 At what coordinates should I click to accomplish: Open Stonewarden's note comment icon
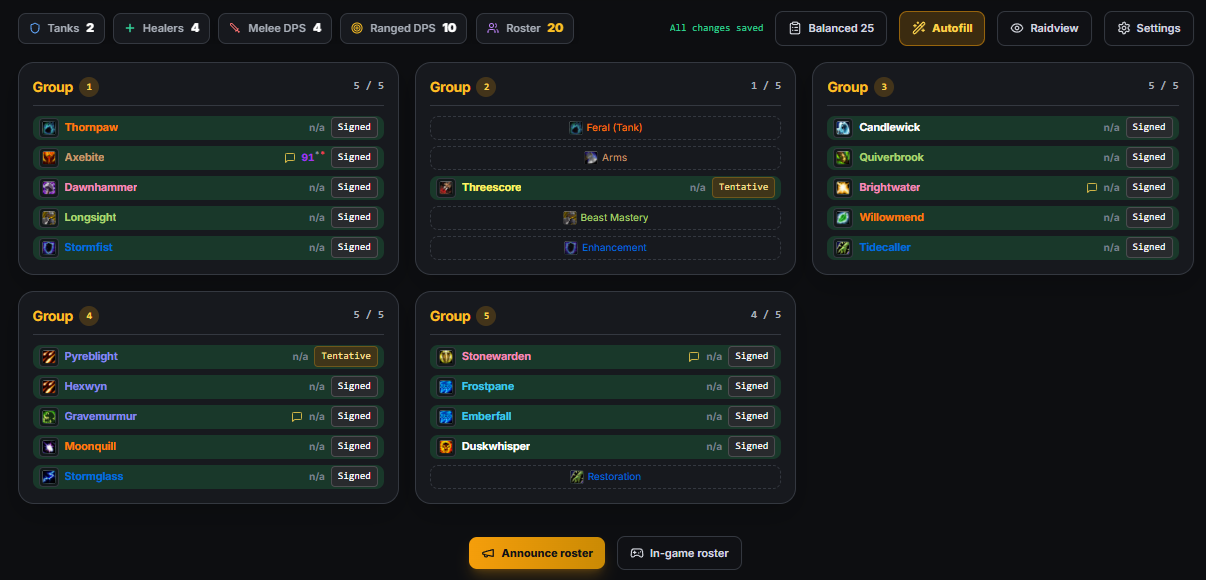[694, 357]
